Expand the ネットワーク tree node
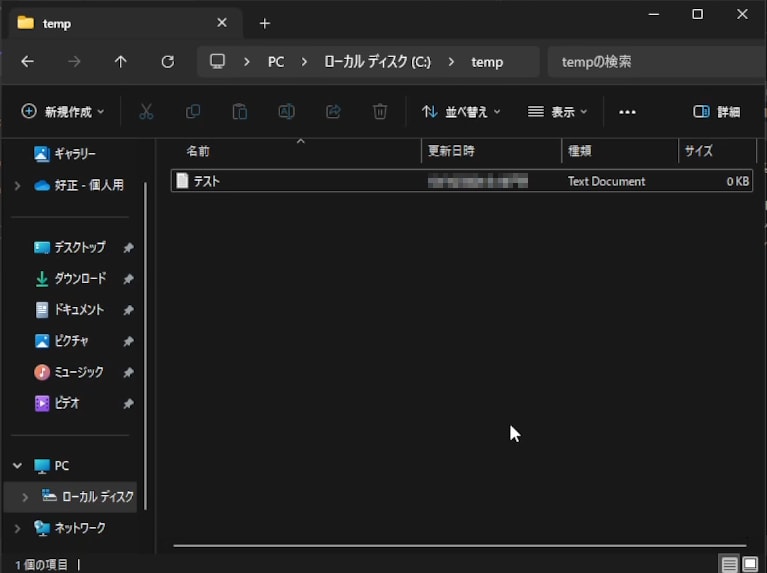 (17, 528)
